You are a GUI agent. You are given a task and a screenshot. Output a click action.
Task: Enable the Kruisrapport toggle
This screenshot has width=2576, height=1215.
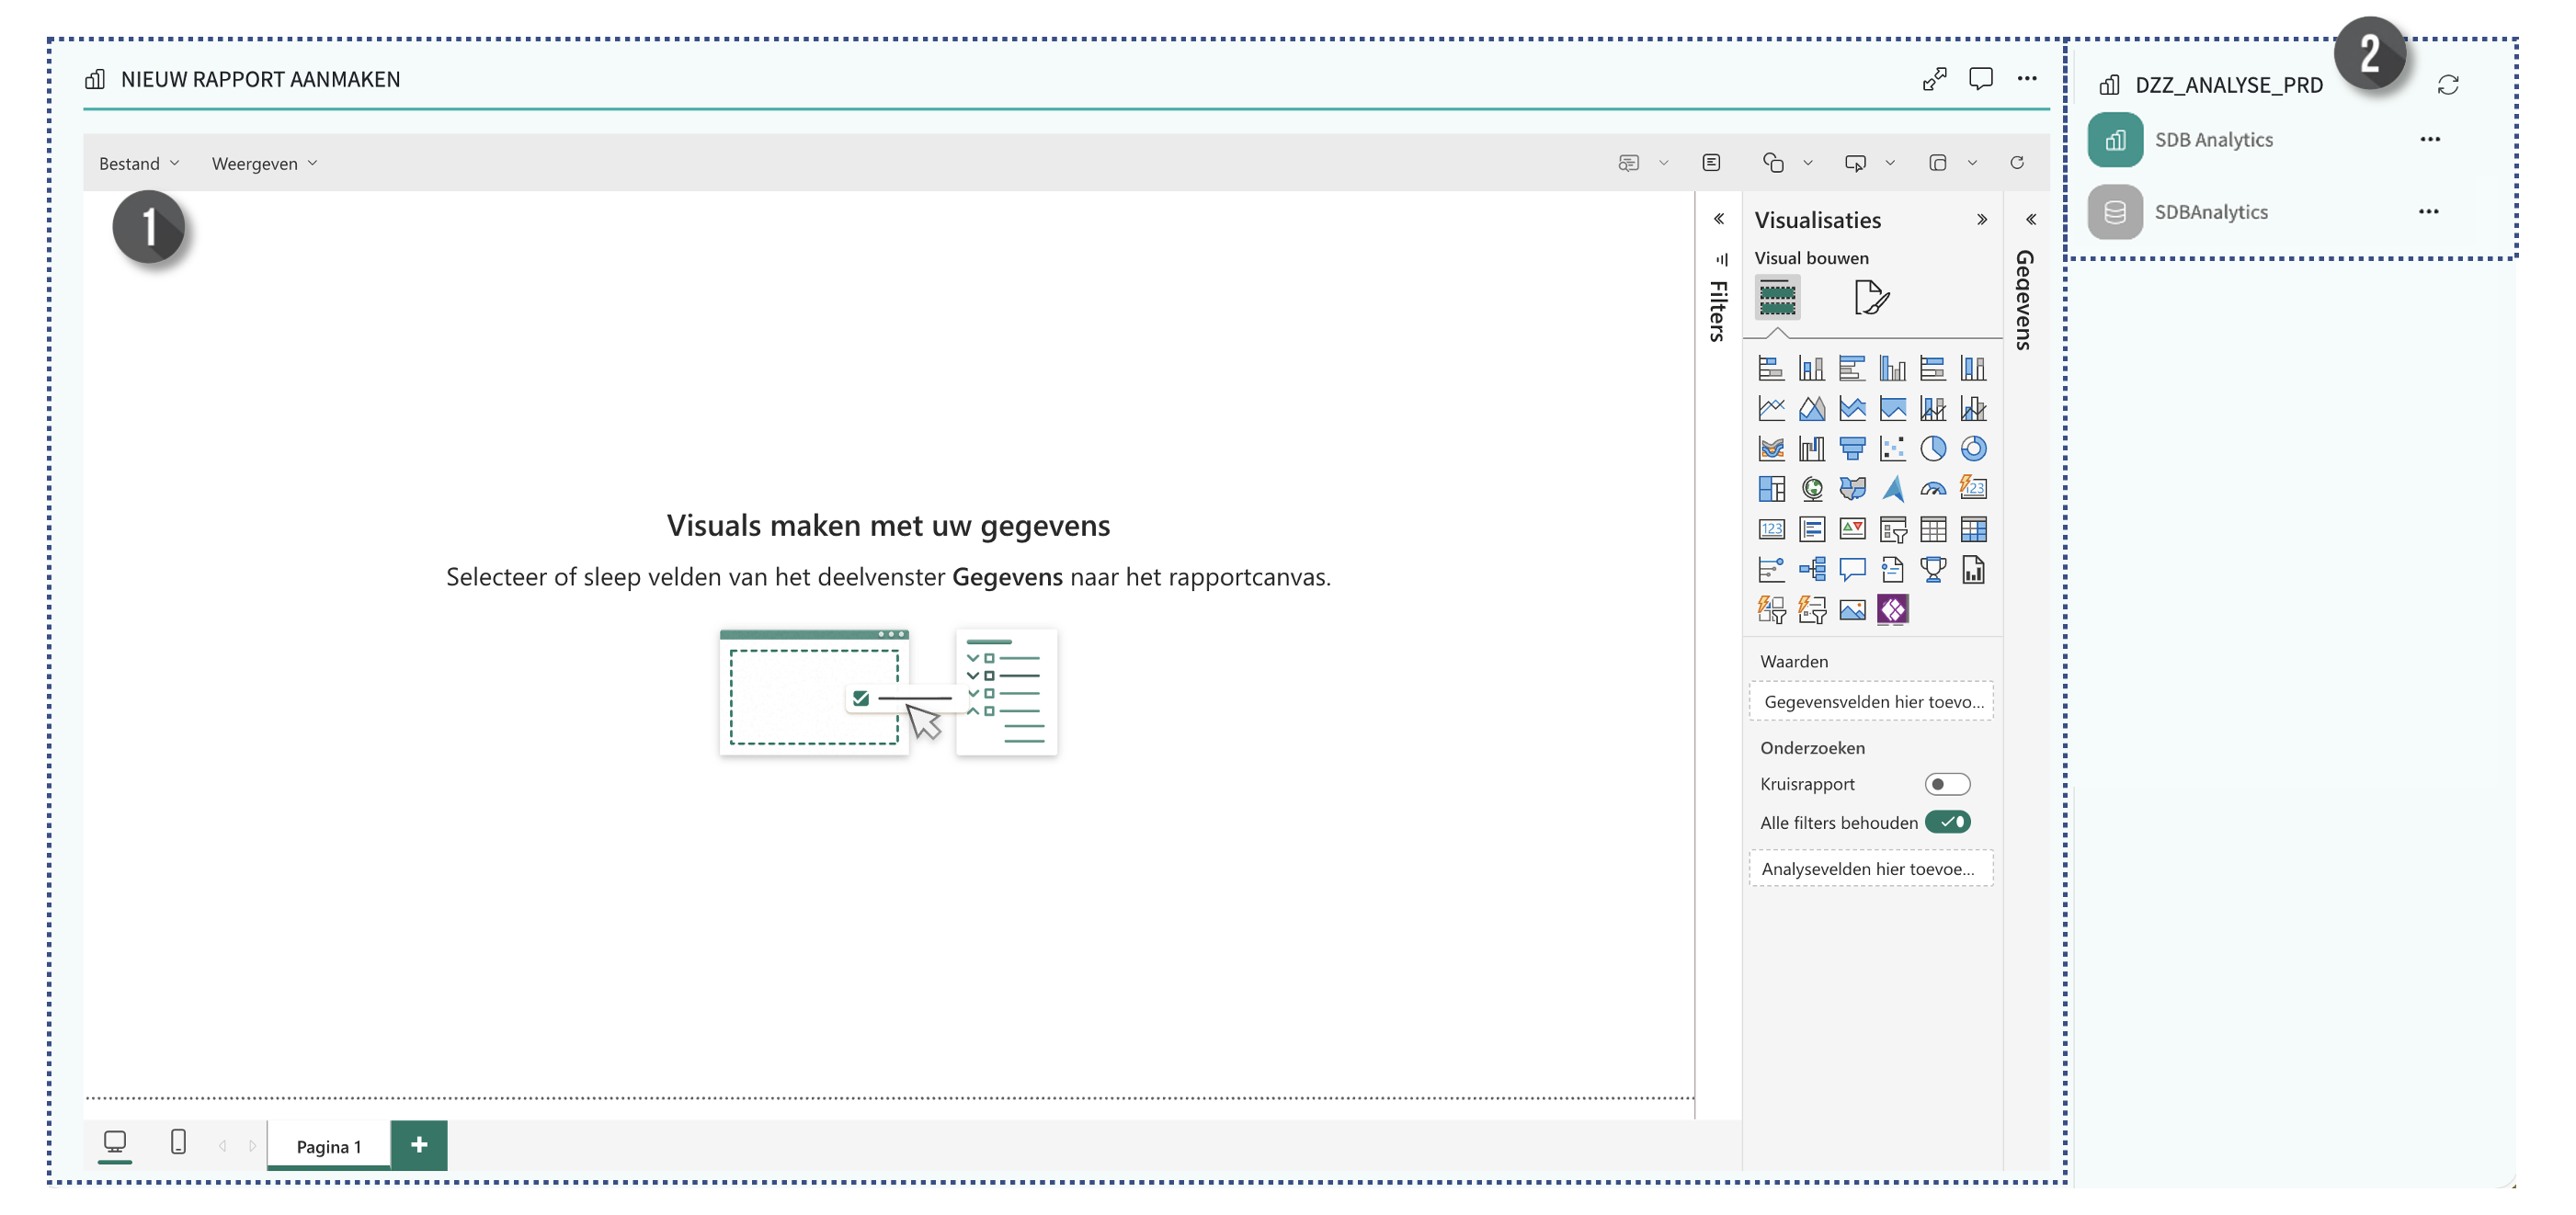(x=1946, y=784)
